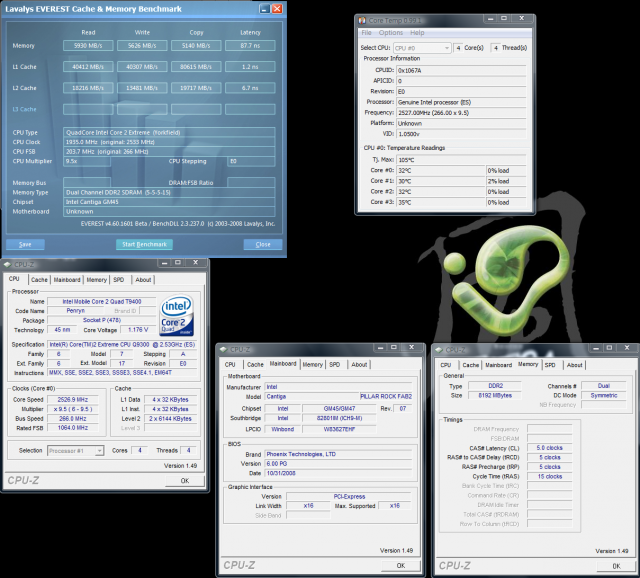Click the Memory Read 5930 MB/s field
Viewport: 640px width, 578px height.
click(88, 46)
